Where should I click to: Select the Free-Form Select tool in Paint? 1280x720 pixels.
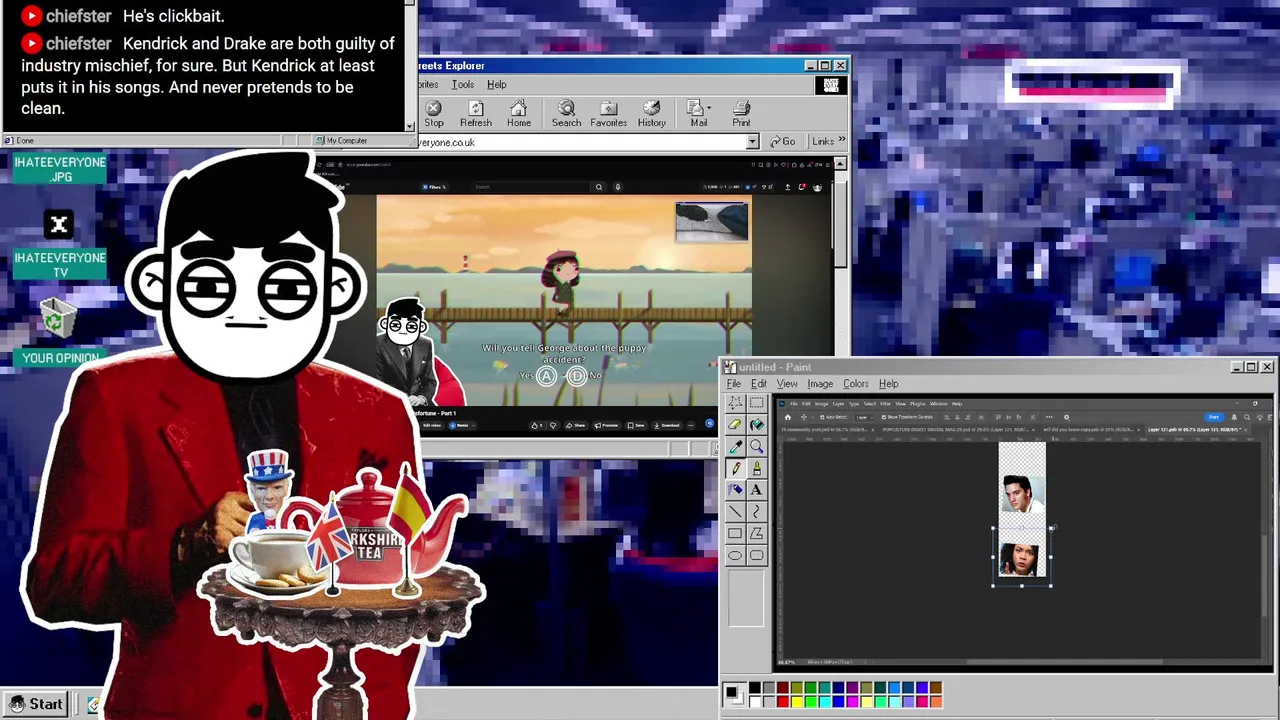735,403
